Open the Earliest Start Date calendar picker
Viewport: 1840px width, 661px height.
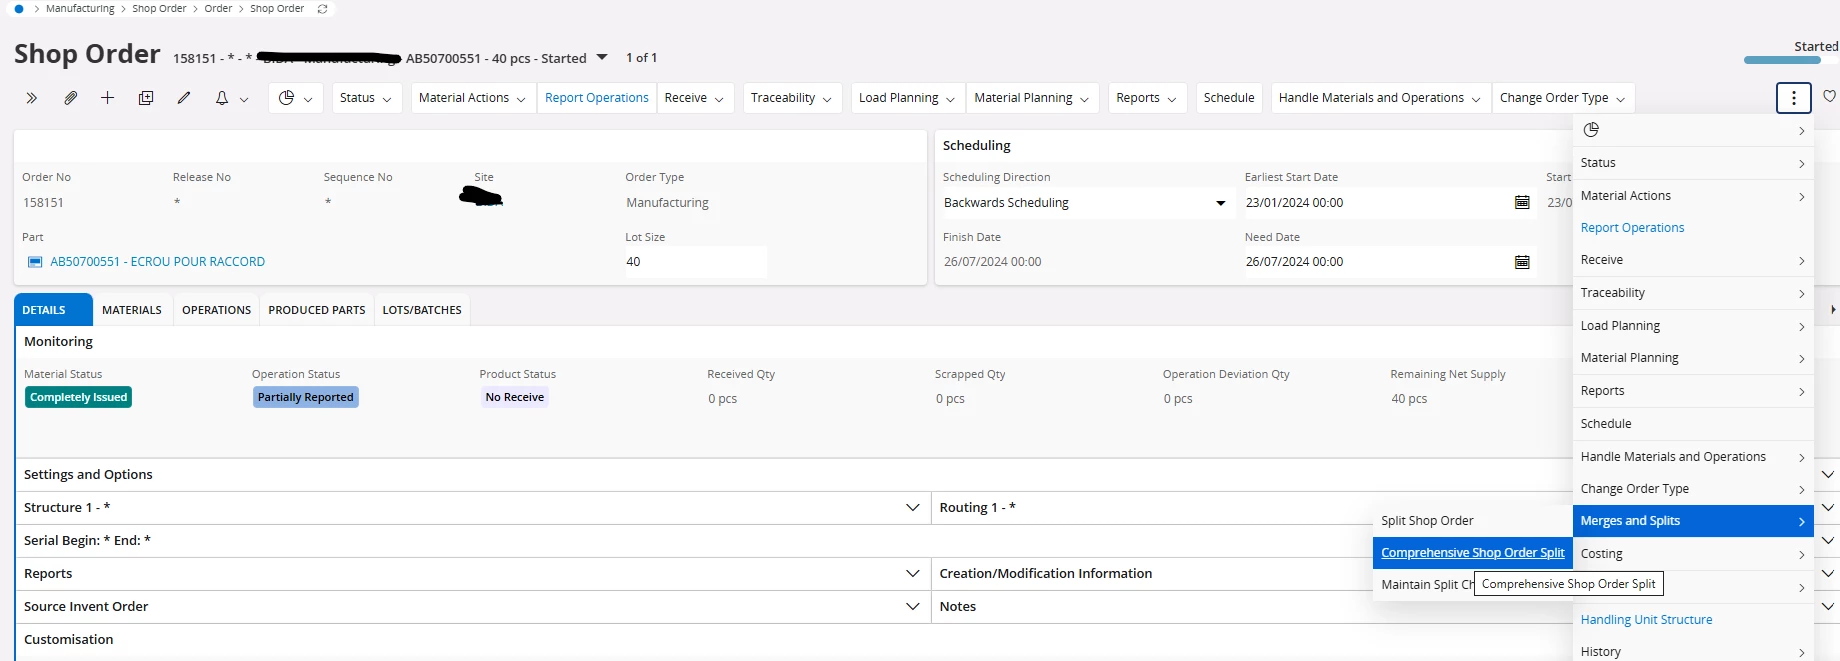(1522, 203)
